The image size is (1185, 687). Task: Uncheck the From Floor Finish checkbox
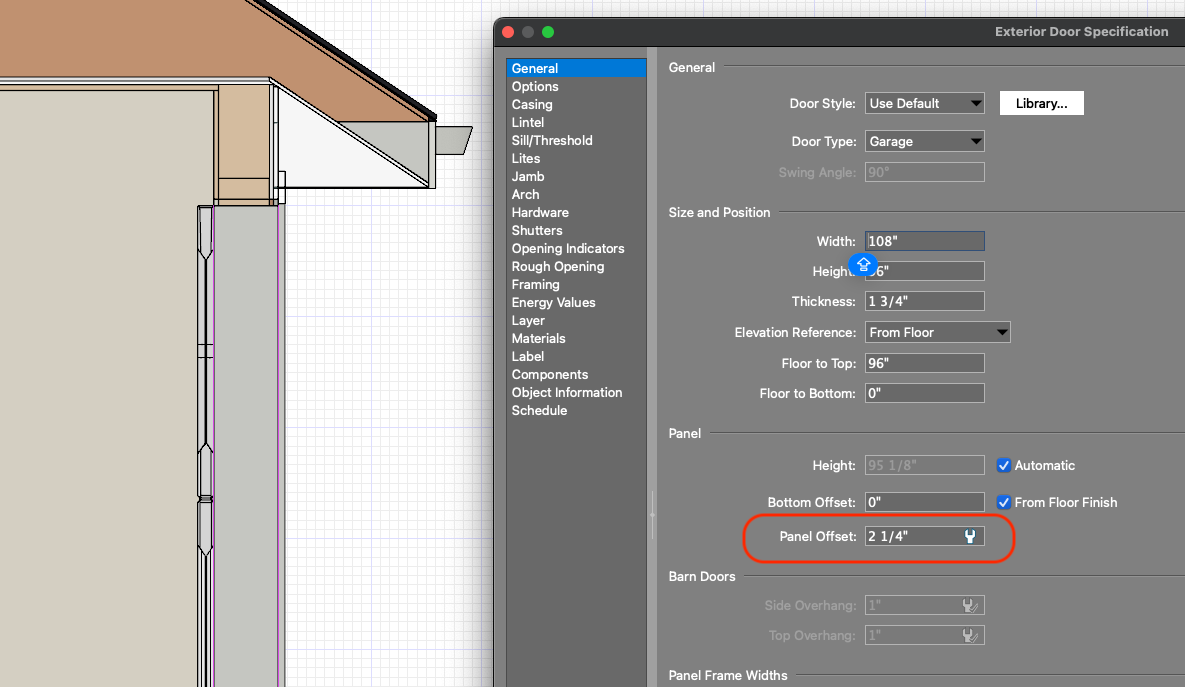pyautogui.click(x=1004, y=502)
